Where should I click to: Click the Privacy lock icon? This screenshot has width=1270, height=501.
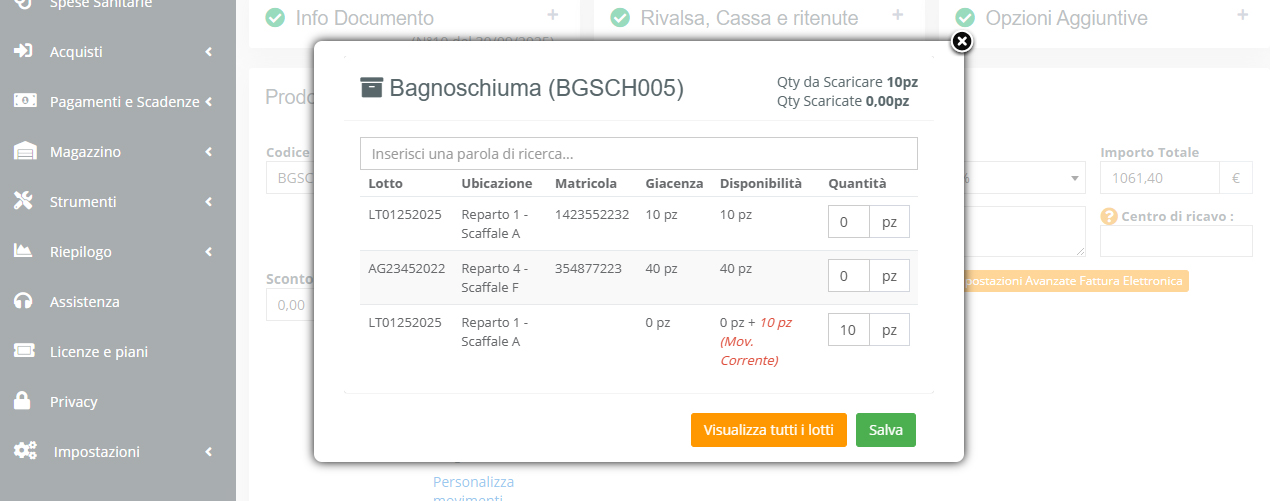(24, 401)
